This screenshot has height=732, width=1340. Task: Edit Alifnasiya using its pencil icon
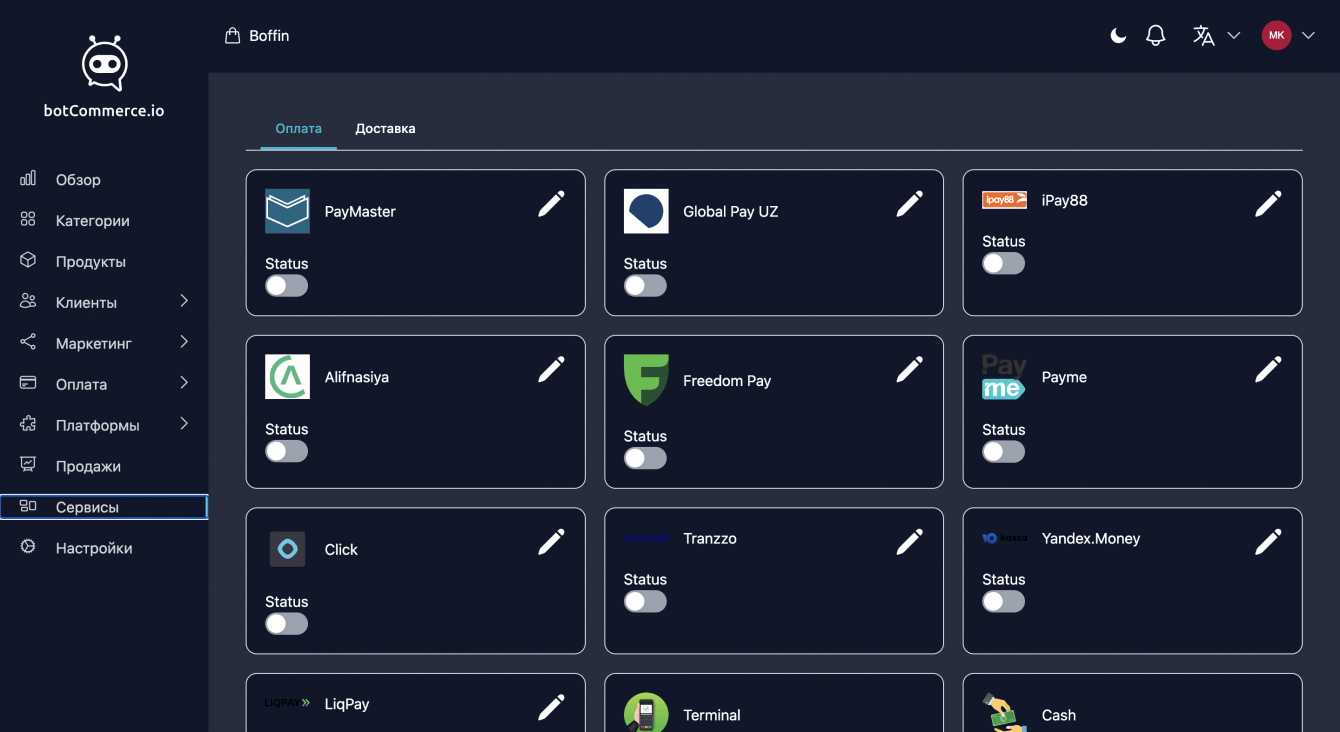pos(551,370)
